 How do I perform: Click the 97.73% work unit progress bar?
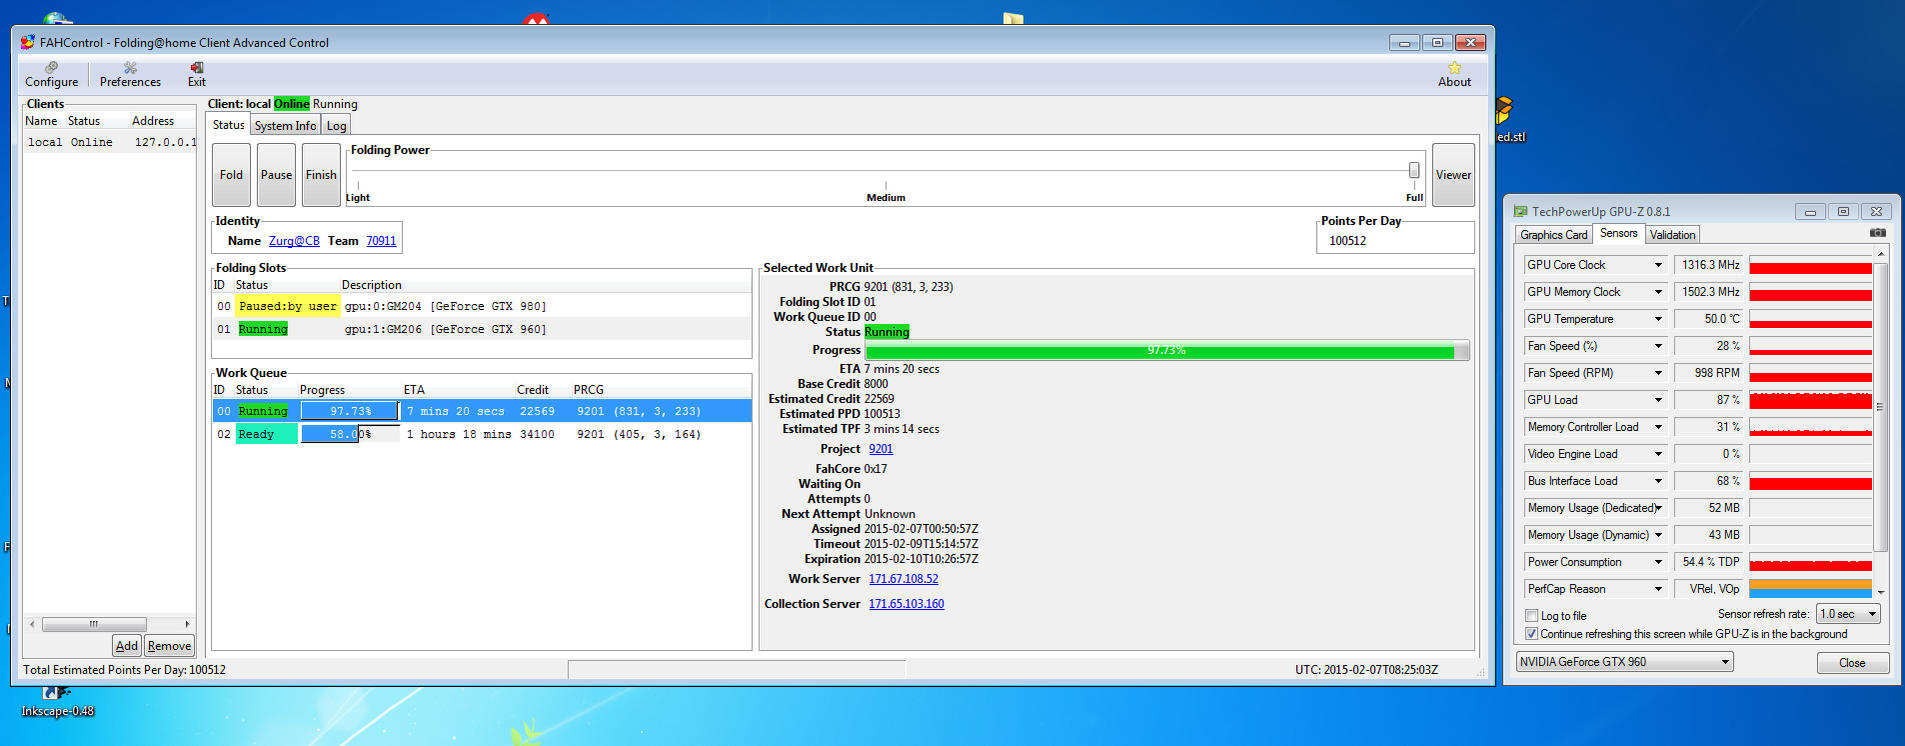click(x=1167, y=351)
